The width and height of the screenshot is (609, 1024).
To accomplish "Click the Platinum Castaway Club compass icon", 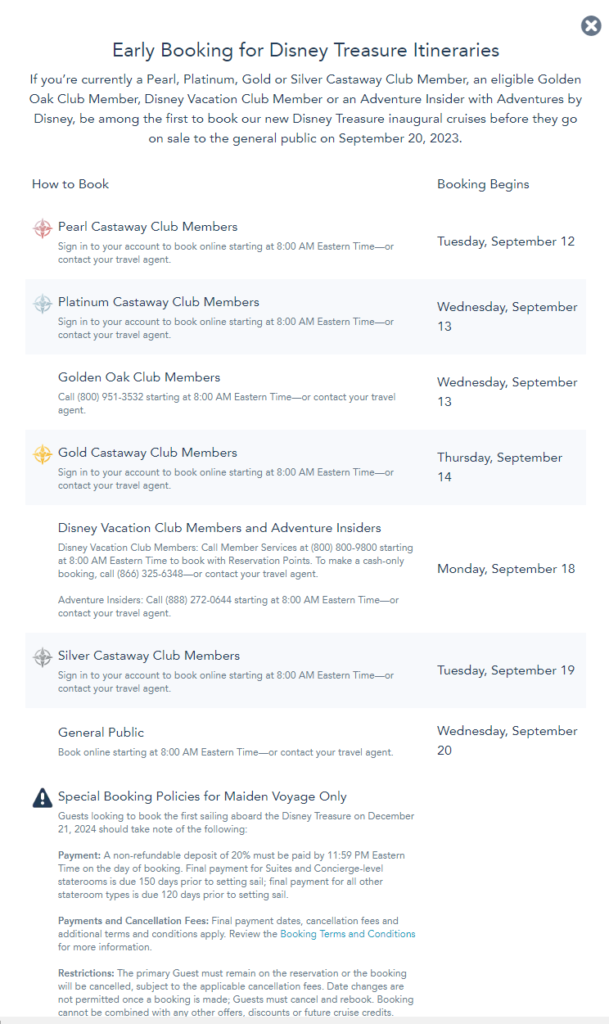I will point(42,303).
